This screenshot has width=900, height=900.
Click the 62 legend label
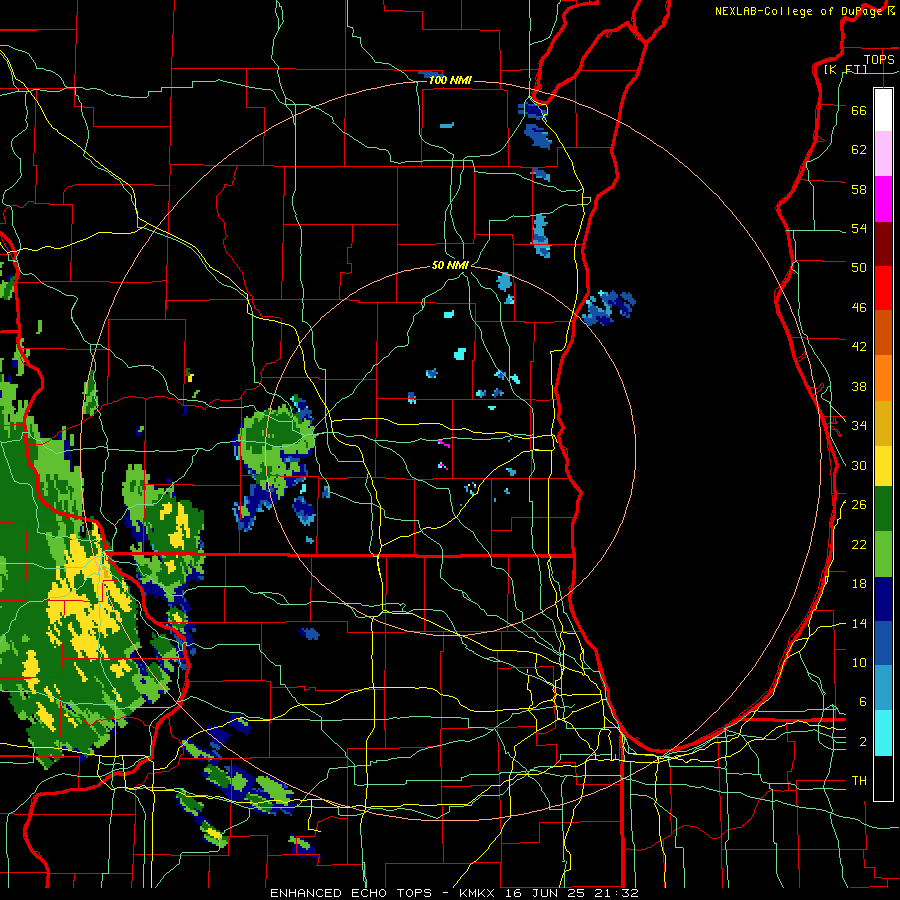coord(859,150)
